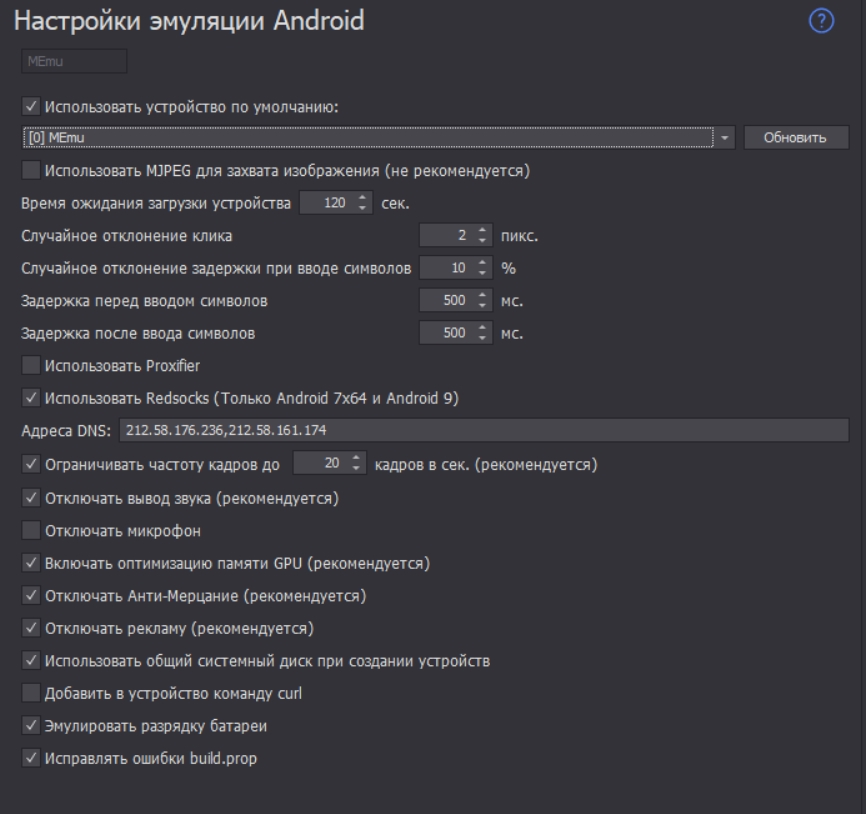Viewport: 866px width, 814px height.
Task: Toggle Использовать устройство по умолчанию checkbox
Action: click(x=30, y=107)
